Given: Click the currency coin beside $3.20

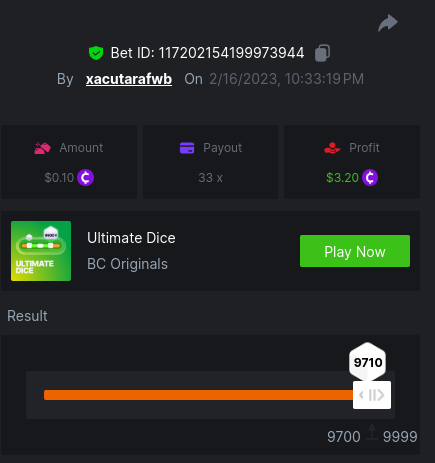Looking at the screenshot, I should click(370, 178).
